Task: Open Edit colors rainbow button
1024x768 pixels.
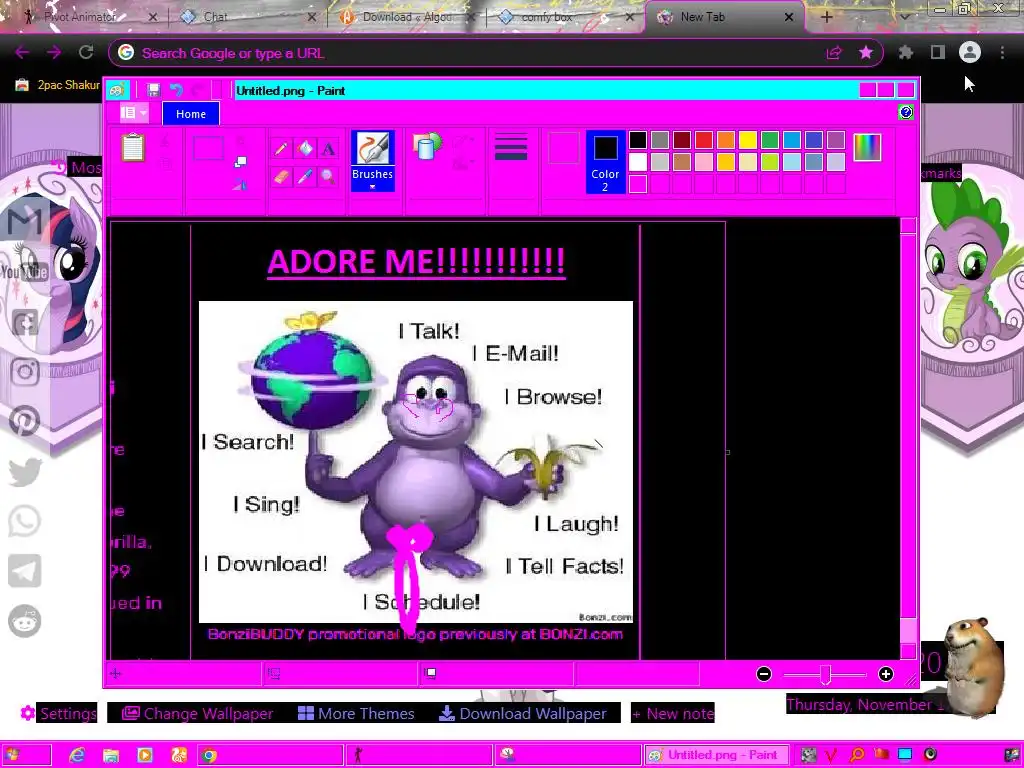Action: pyautogui.click(x=867, y=147)
